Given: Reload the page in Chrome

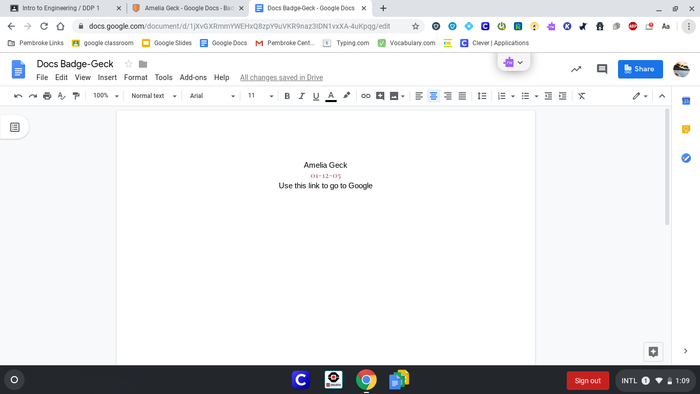Looking at the screenshot, I should [x=44, y=26].
